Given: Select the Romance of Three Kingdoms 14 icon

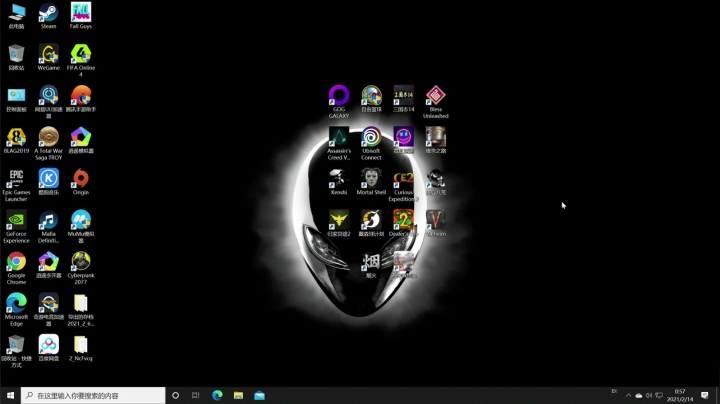Looking at the screenshot, I should point(404,98).
